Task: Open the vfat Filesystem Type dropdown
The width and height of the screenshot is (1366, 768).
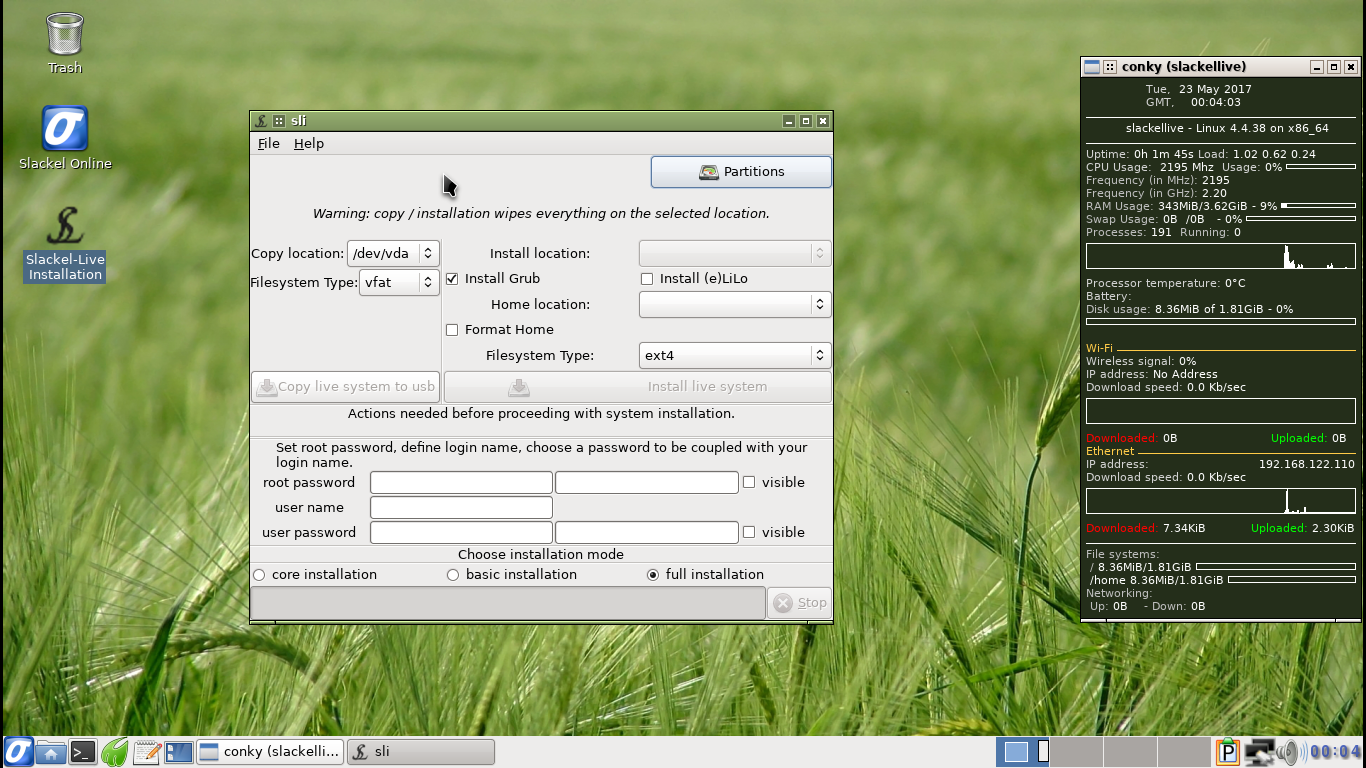Action: click(x=399, y=283)
